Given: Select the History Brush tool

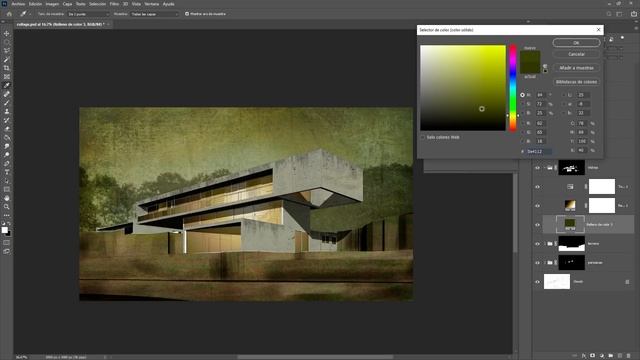Looking at the screenshot, I should click(7, 120).
